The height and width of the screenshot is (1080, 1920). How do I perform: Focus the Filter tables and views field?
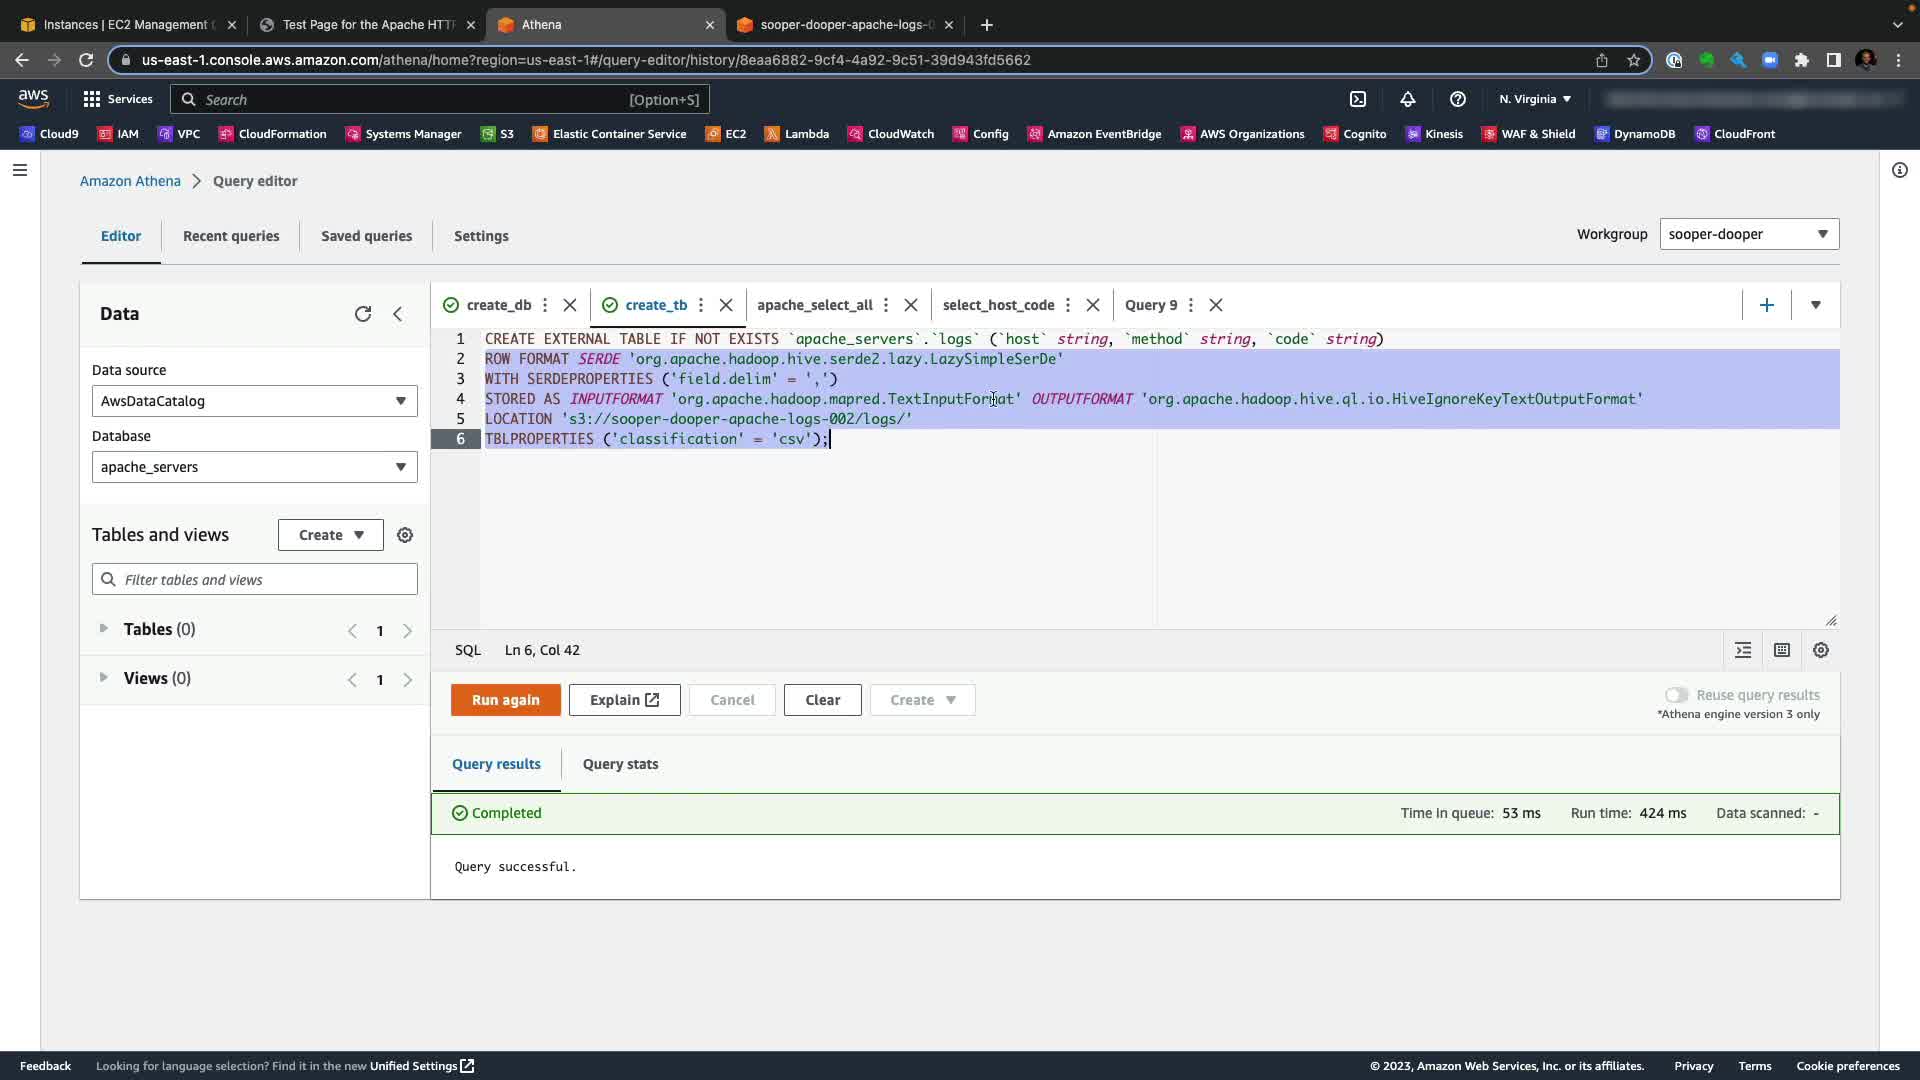265,580
